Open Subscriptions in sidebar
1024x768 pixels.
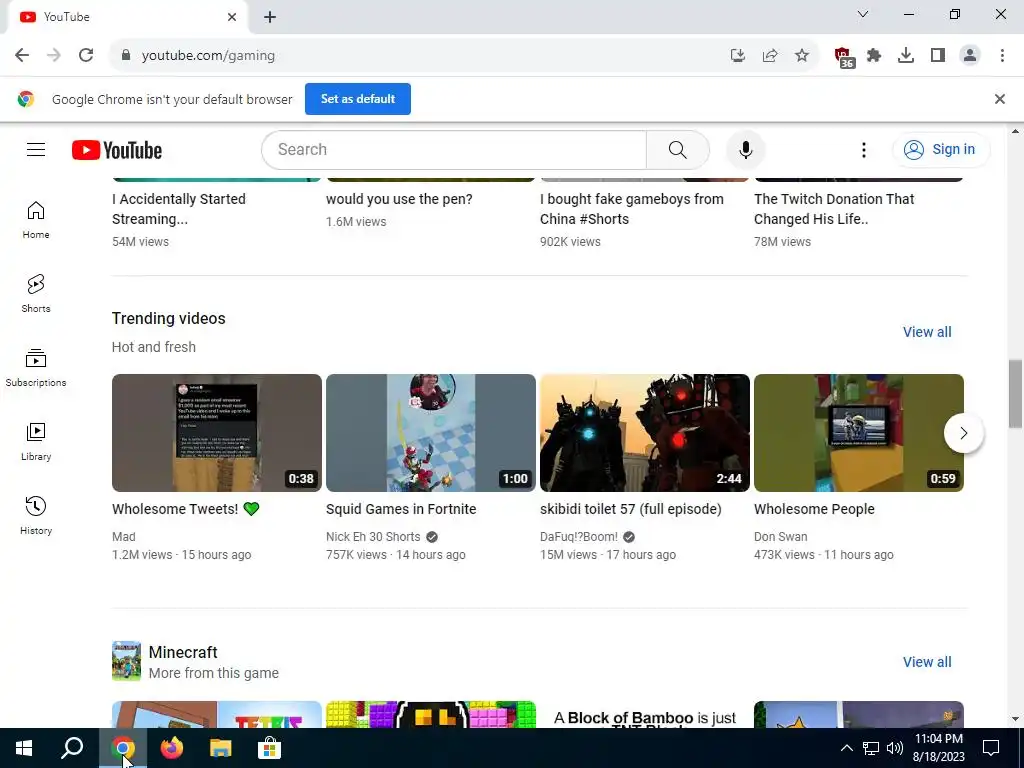click(36, 368)
